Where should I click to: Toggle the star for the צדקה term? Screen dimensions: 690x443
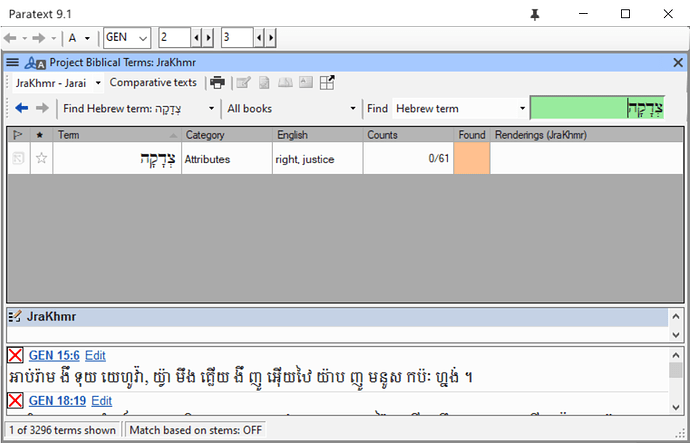click(41, 158)
